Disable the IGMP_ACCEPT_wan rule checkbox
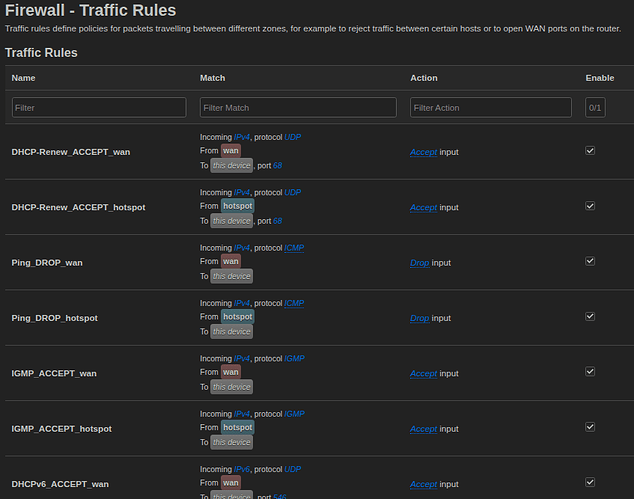Screen dimensions: 634x499 pos(590,372)
